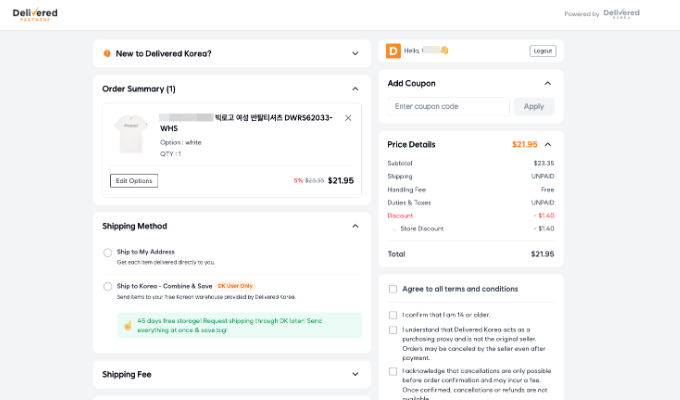Click the orange D profile avatar

click(393, 51)
